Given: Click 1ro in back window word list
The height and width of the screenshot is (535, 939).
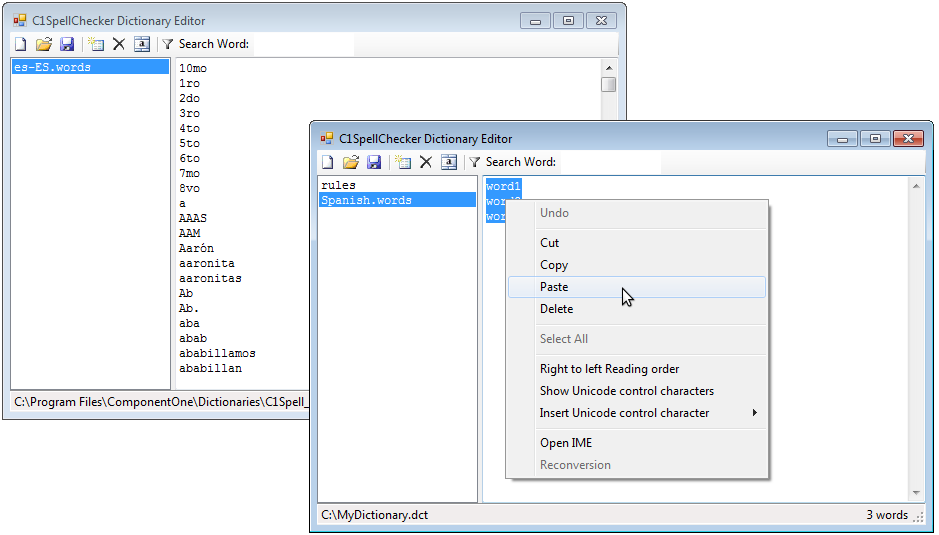Looking at the screenshot, I should click(189, 83).
